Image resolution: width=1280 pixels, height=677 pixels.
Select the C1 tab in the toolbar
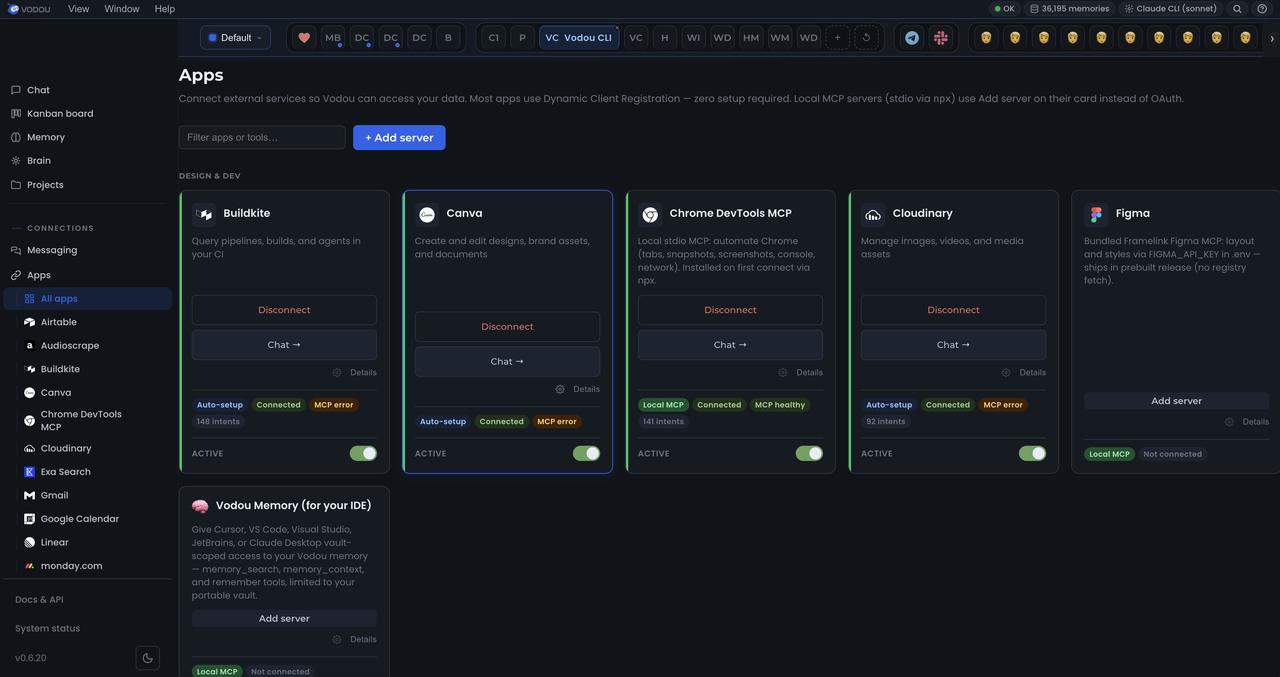(493, 38)
